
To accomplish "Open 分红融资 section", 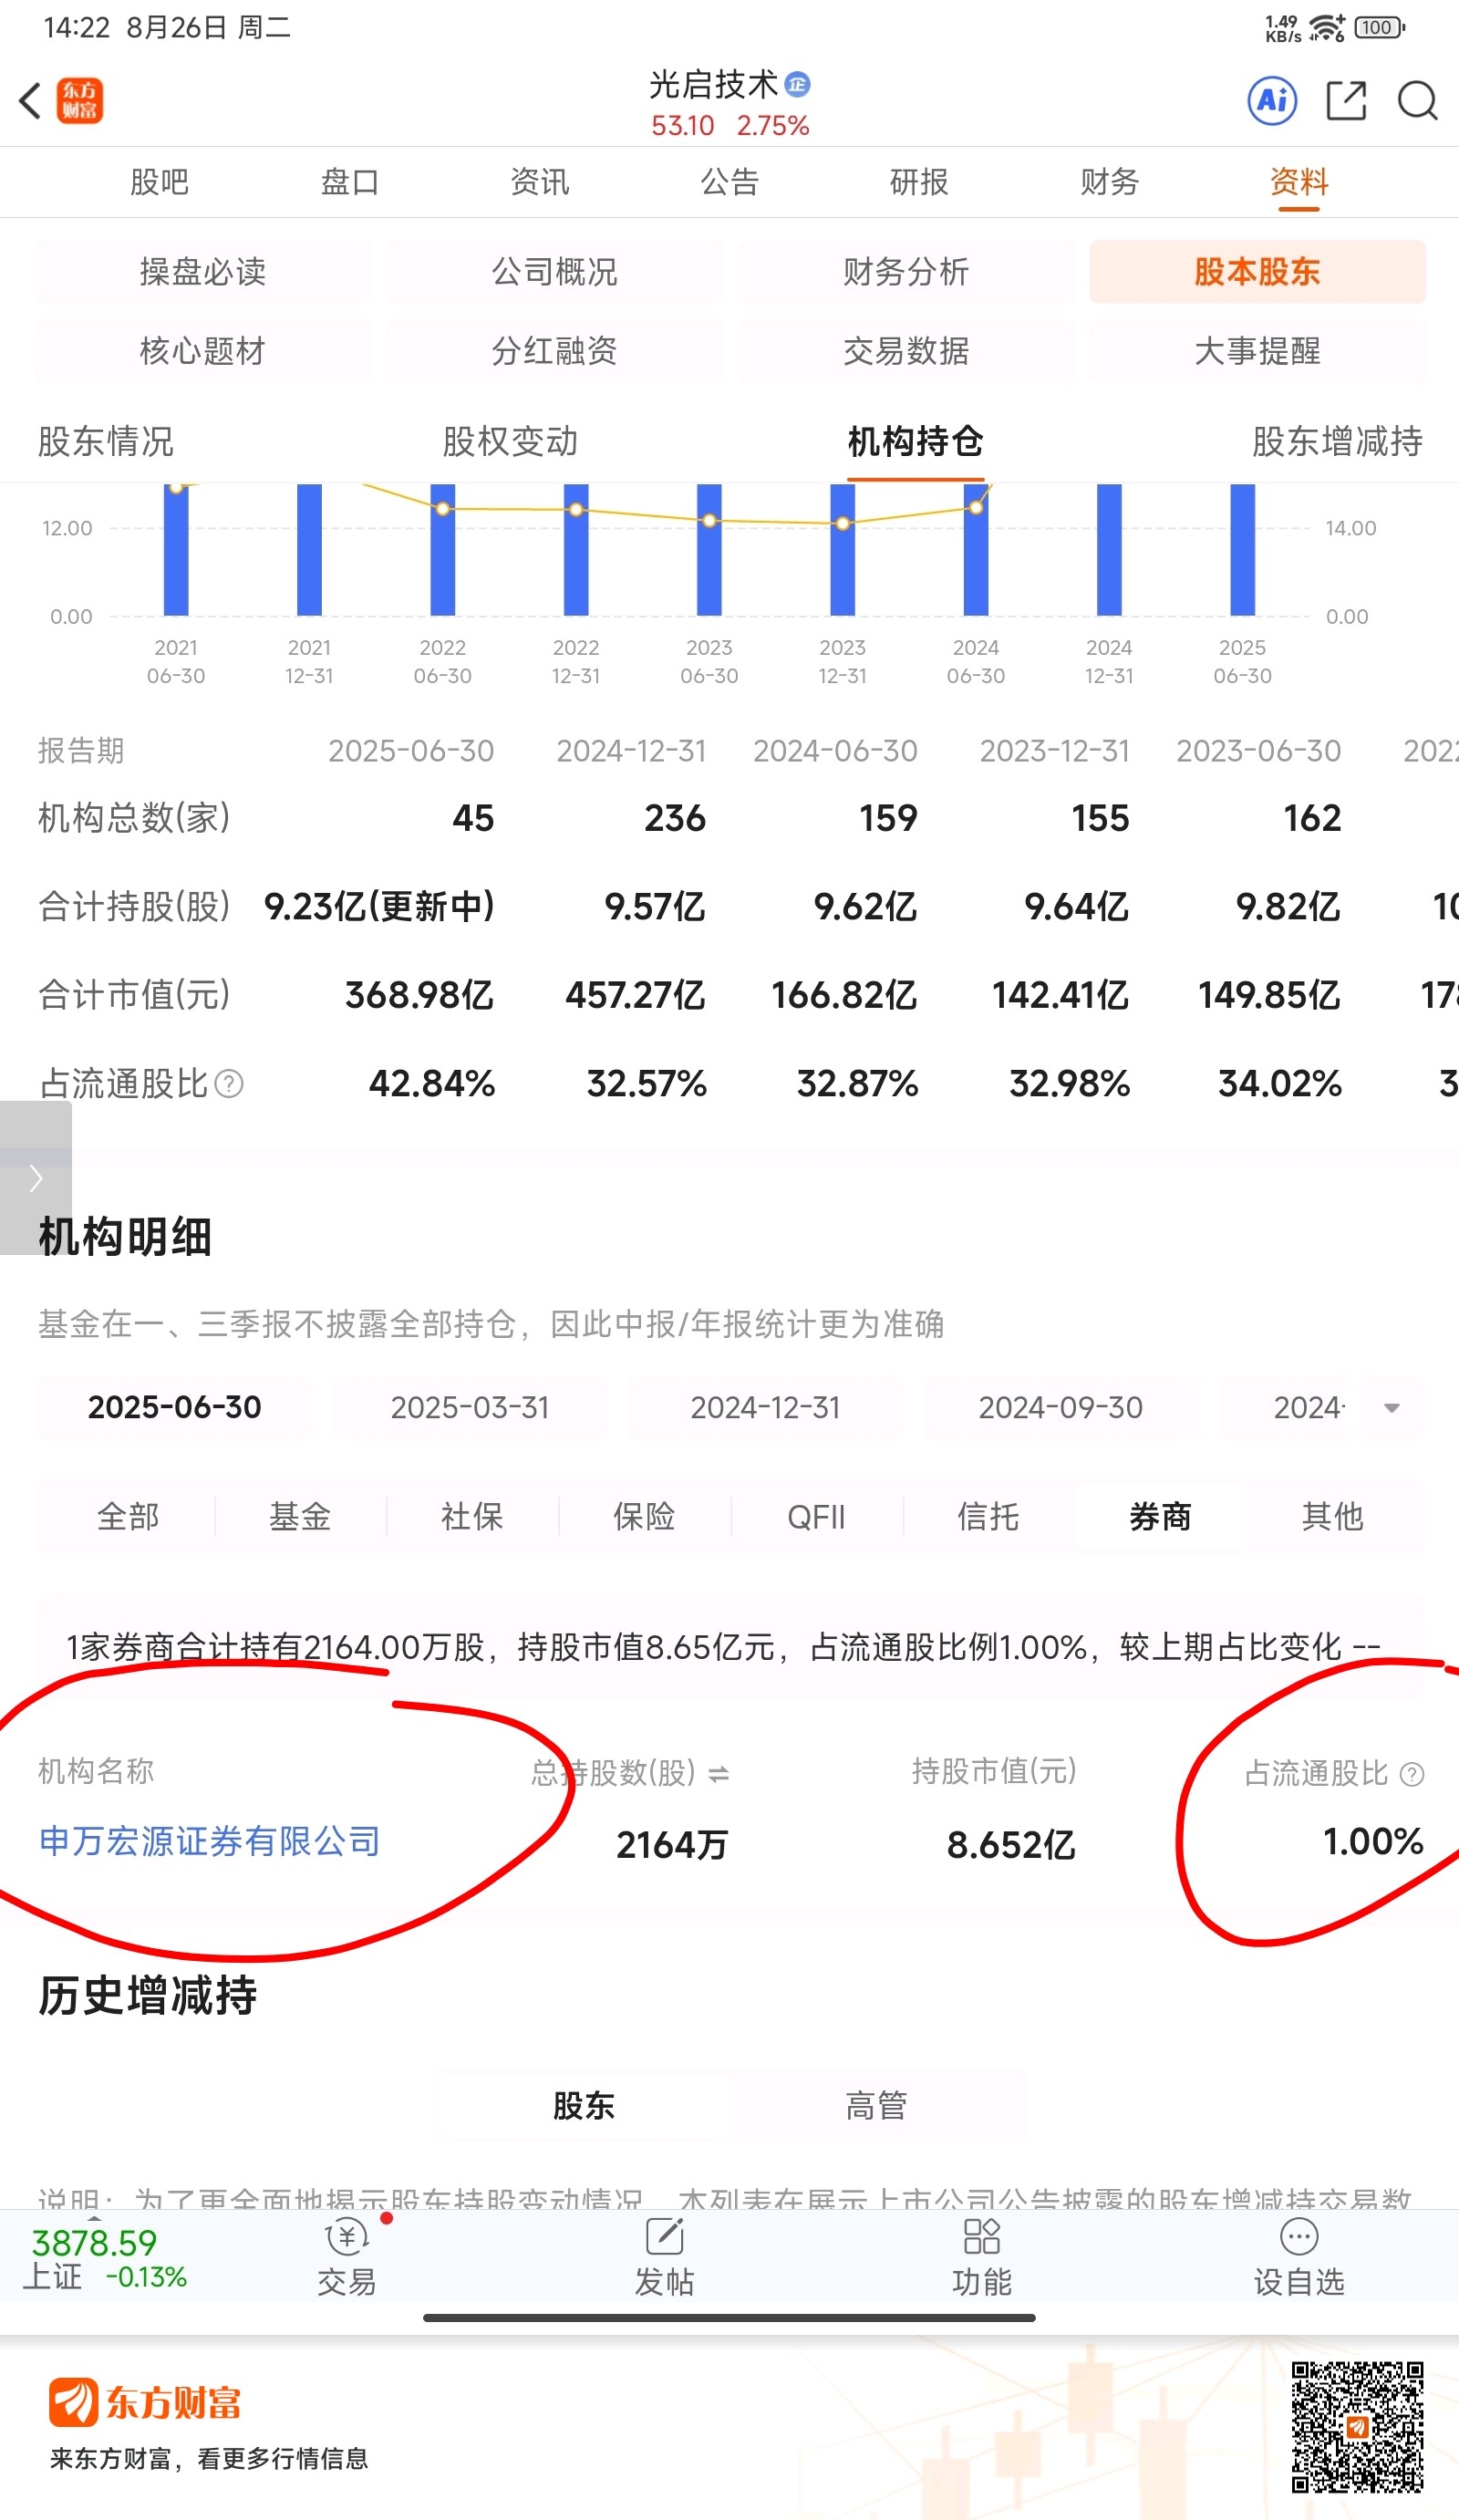I will [x=554, y=351].
